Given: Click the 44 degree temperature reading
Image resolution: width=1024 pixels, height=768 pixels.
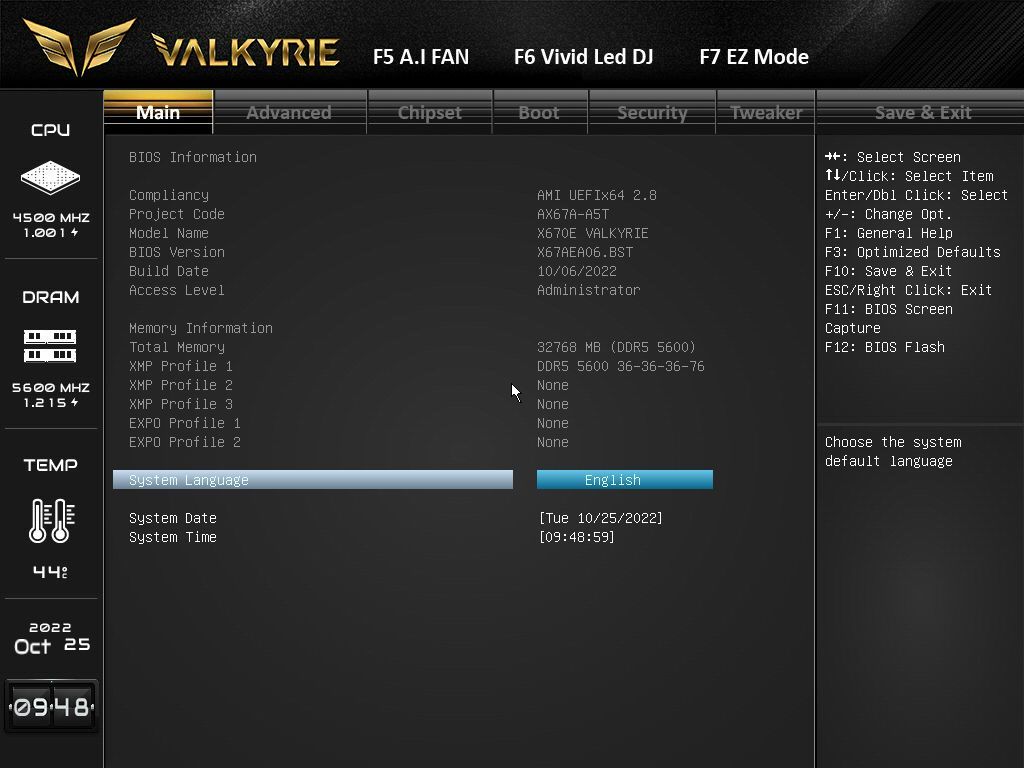Looking at the screenshot, I should point(50,572).
